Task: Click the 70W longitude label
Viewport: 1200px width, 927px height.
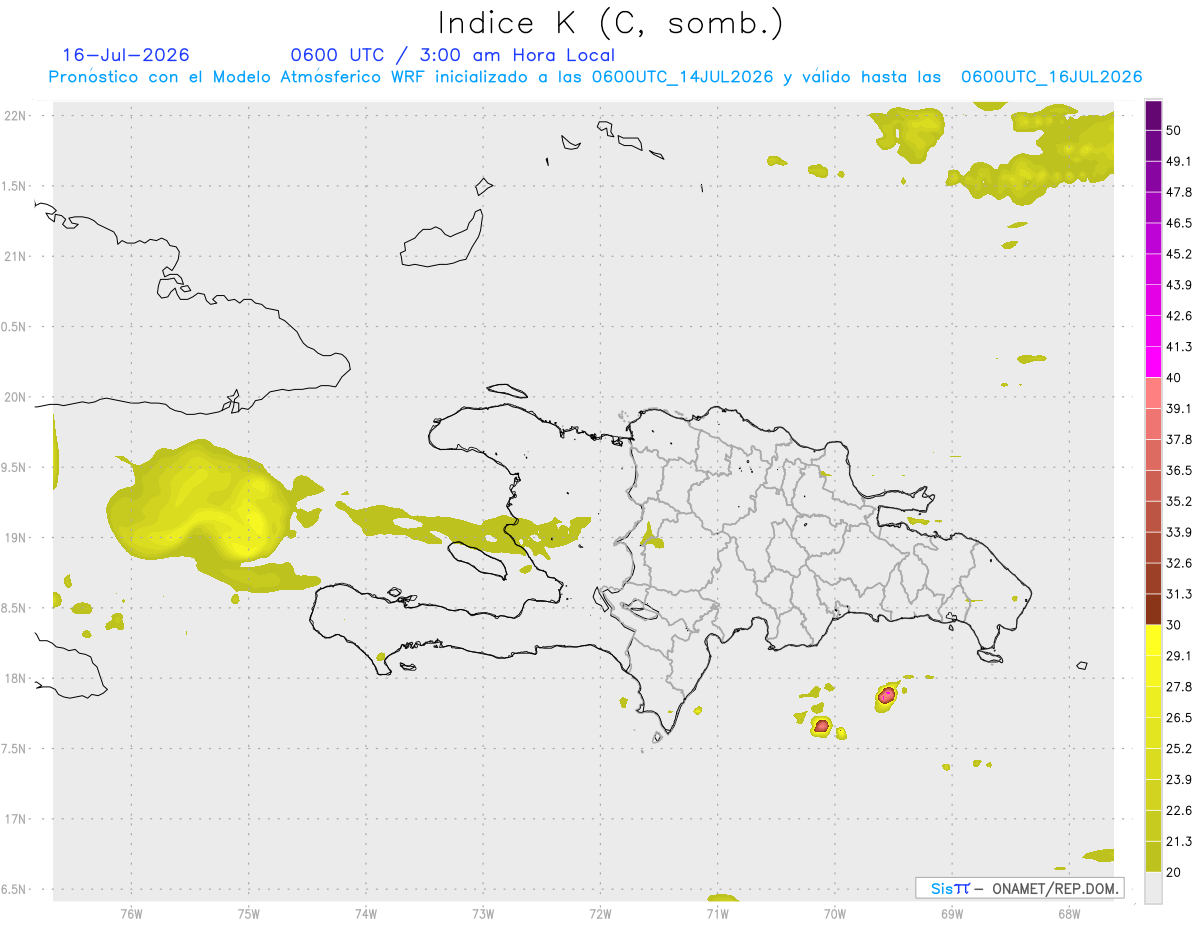Action: click(x=834, y=913)
